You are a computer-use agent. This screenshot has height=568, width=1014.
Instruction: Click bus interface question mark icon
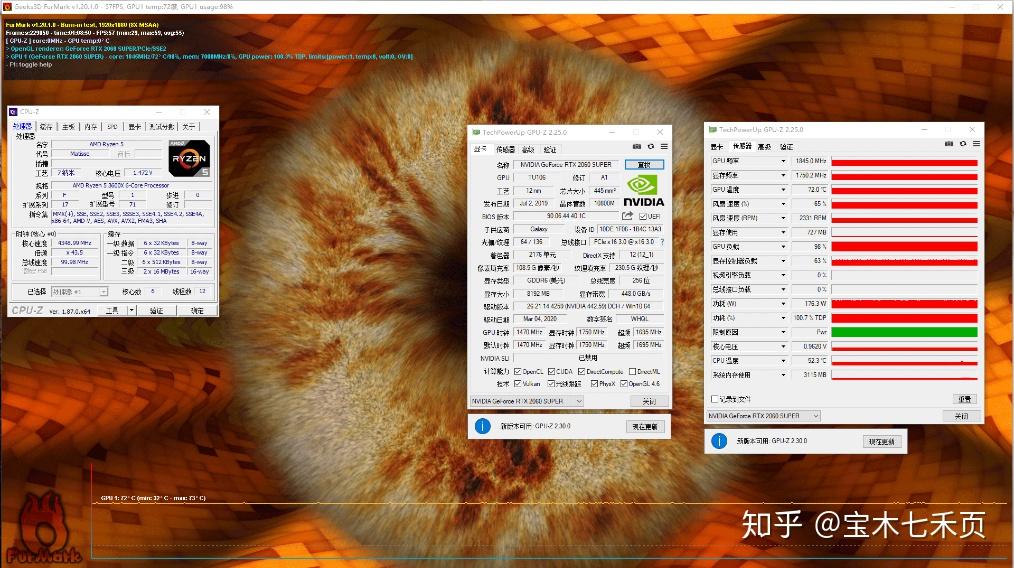pos(662,242)
